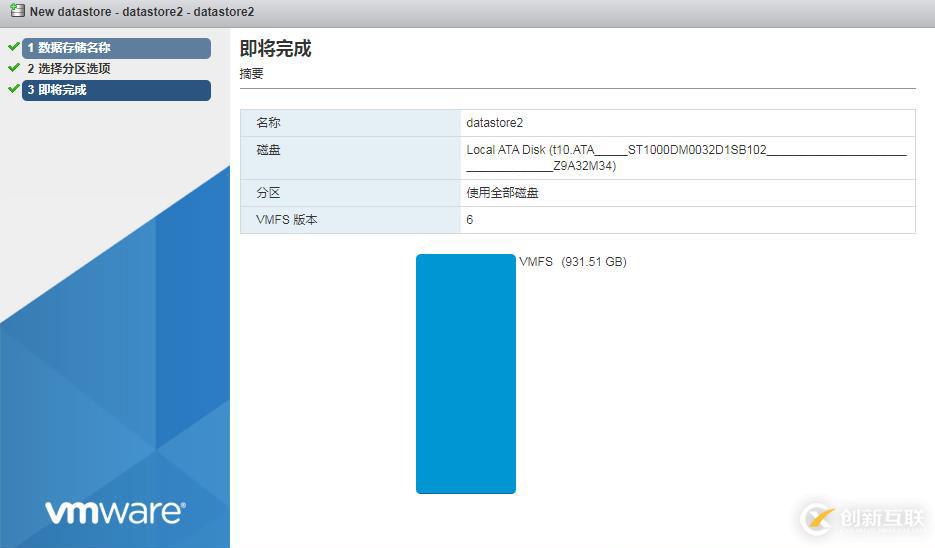Click the New datastore title bar icon
Screen dimensions: 935x548
pos(17,10)
